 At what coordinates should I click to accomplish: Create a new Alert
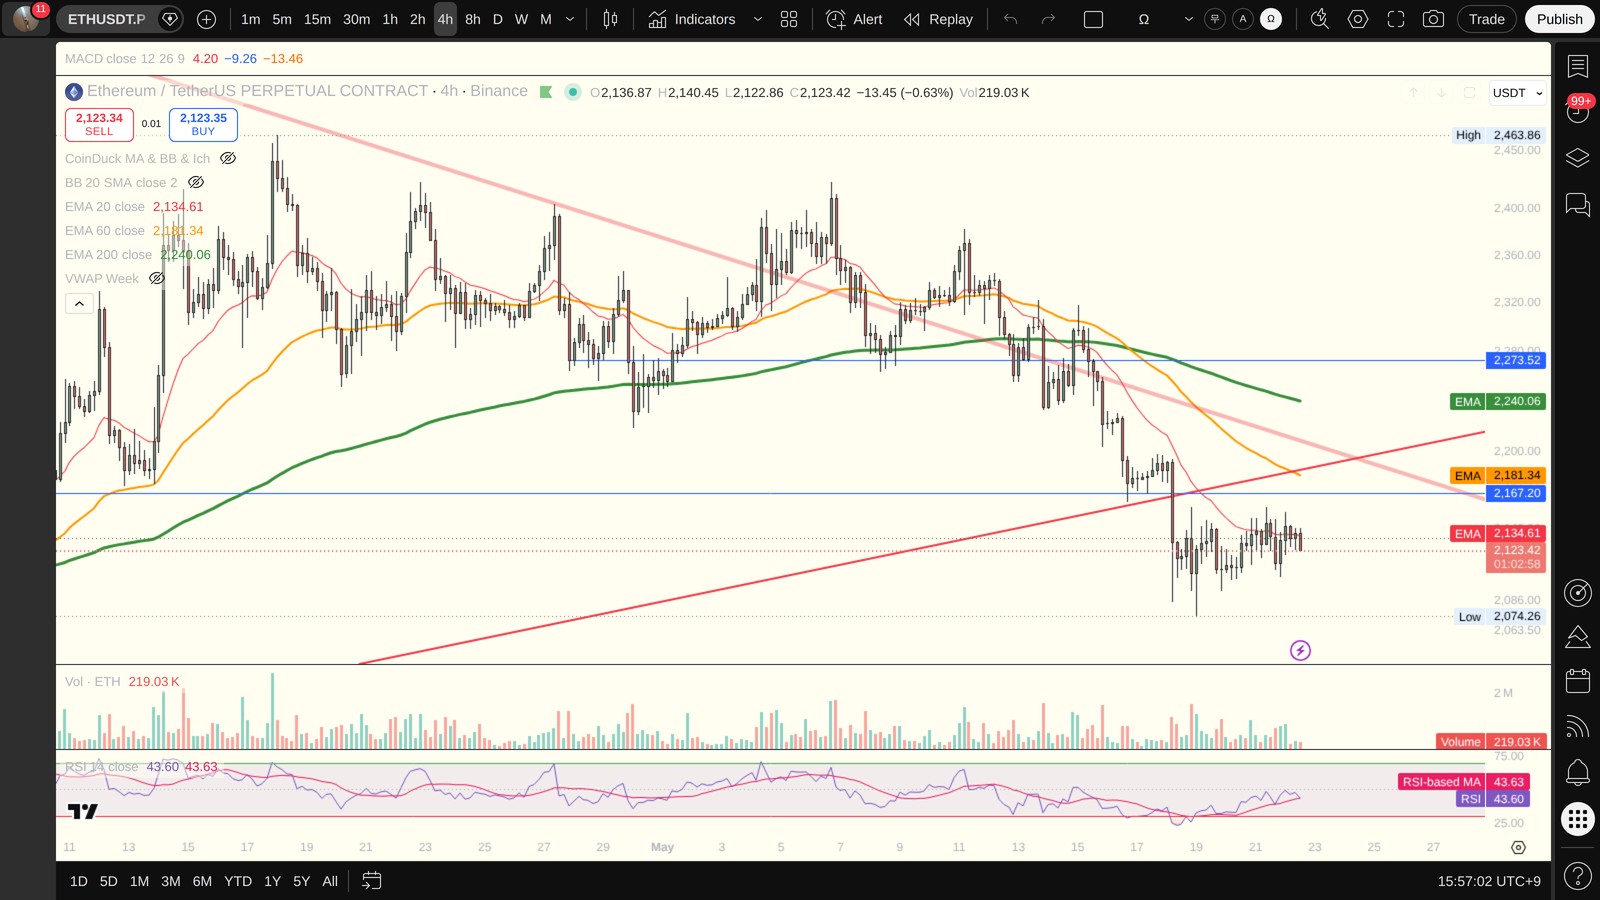point(855,19)
